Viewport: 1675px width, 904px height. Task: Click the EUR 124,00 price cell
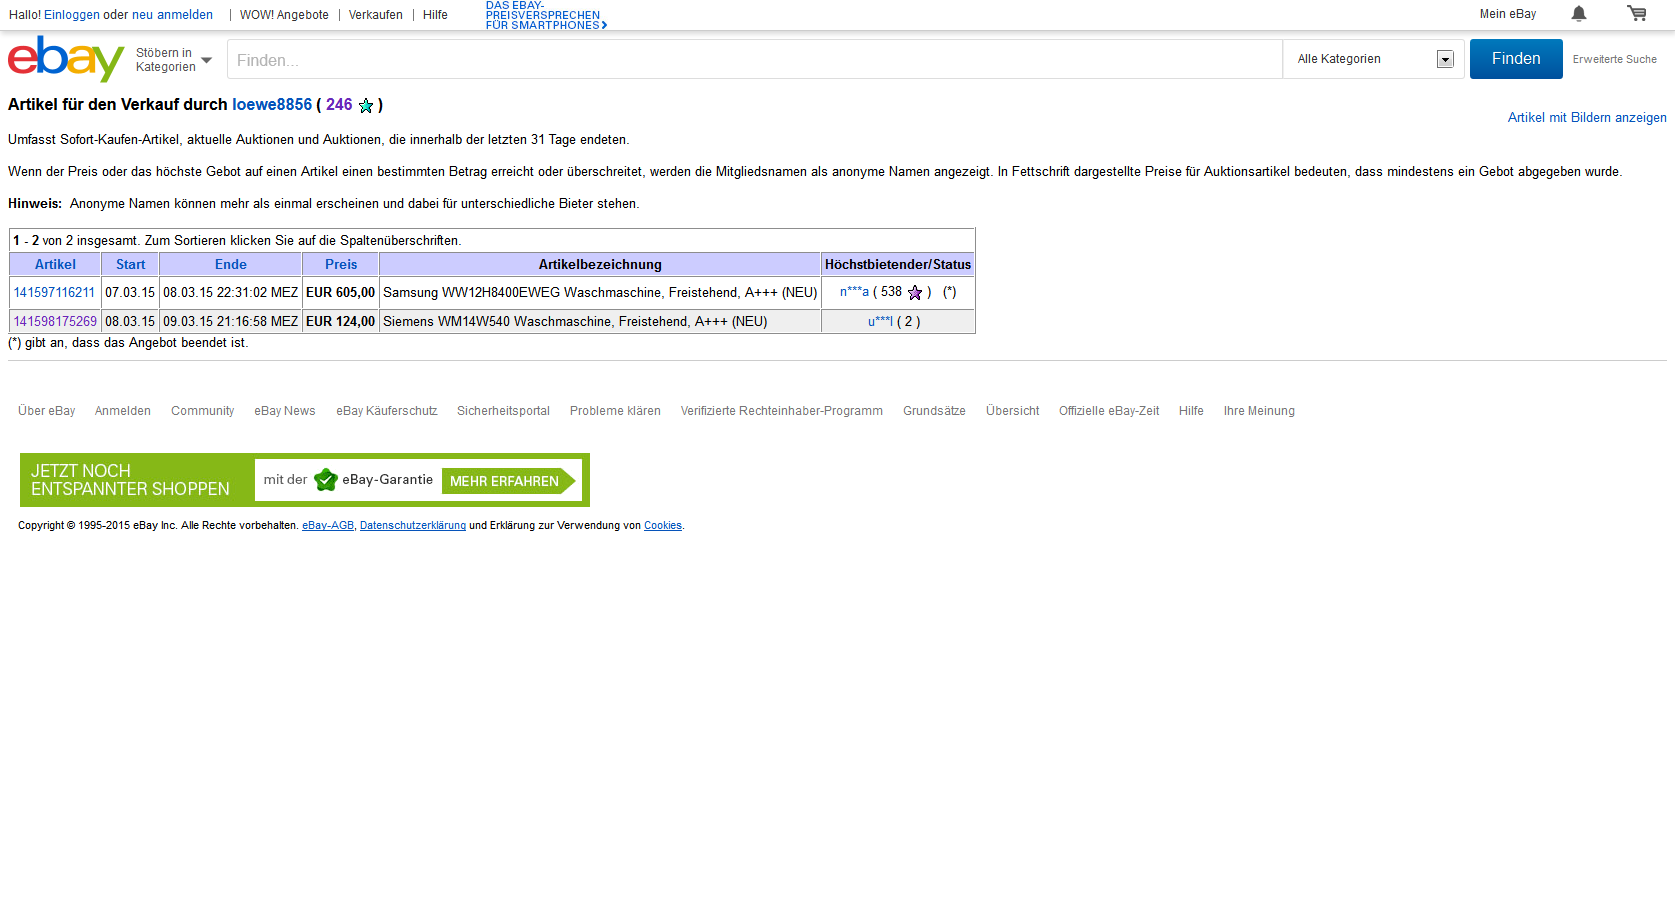click(x=340, y=322)
